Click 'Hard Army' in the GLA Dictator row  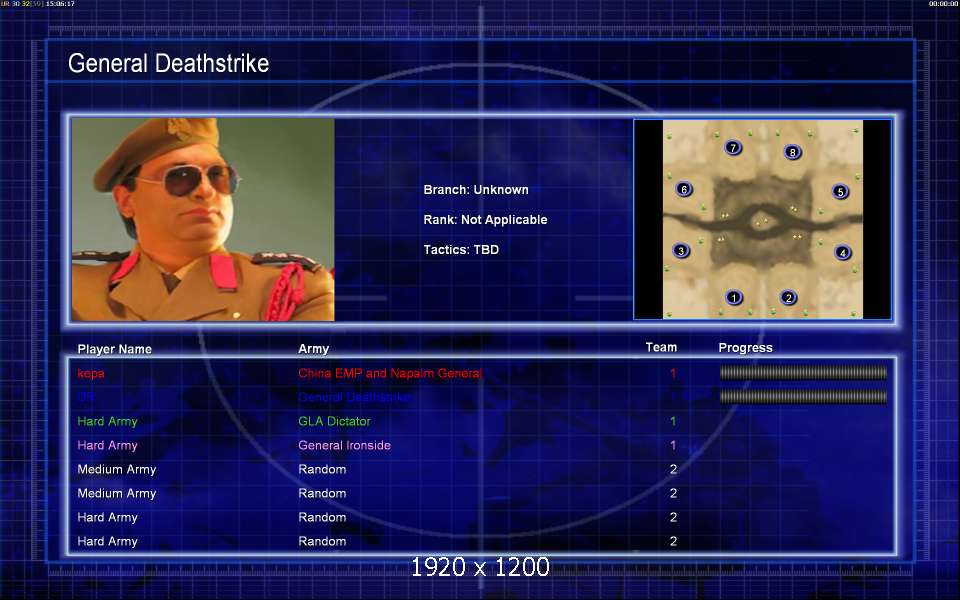(107, 421)
